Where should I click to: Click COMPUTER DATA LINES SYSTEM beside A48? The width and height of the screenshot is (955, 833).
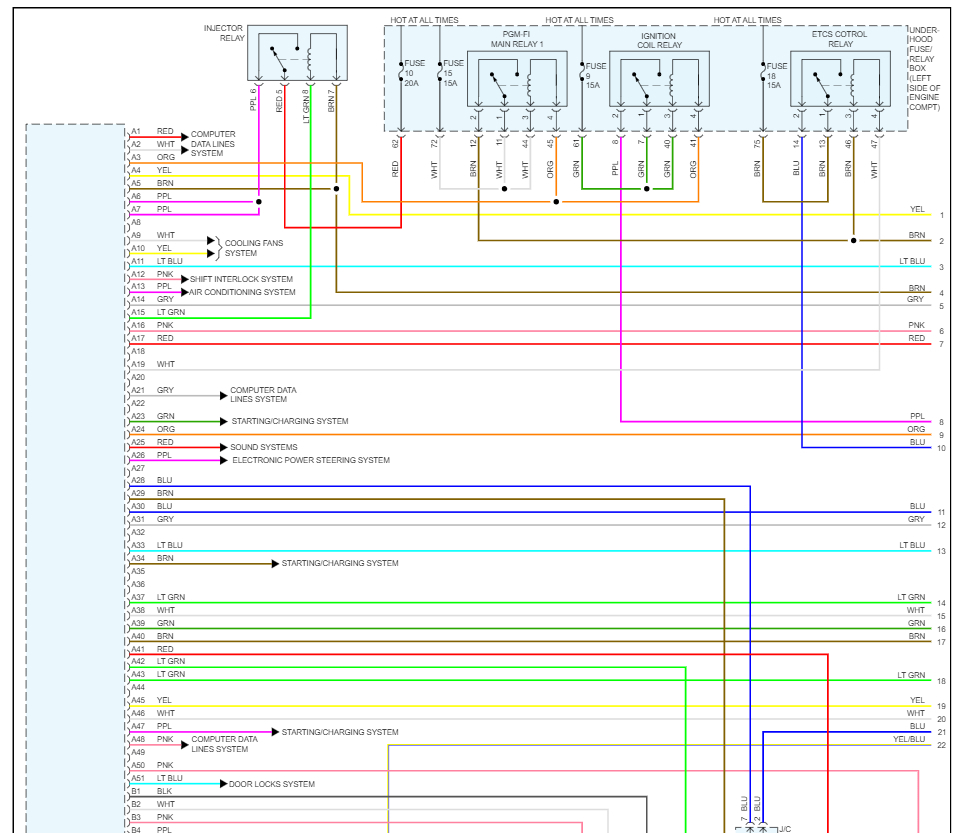coord(224,744)
